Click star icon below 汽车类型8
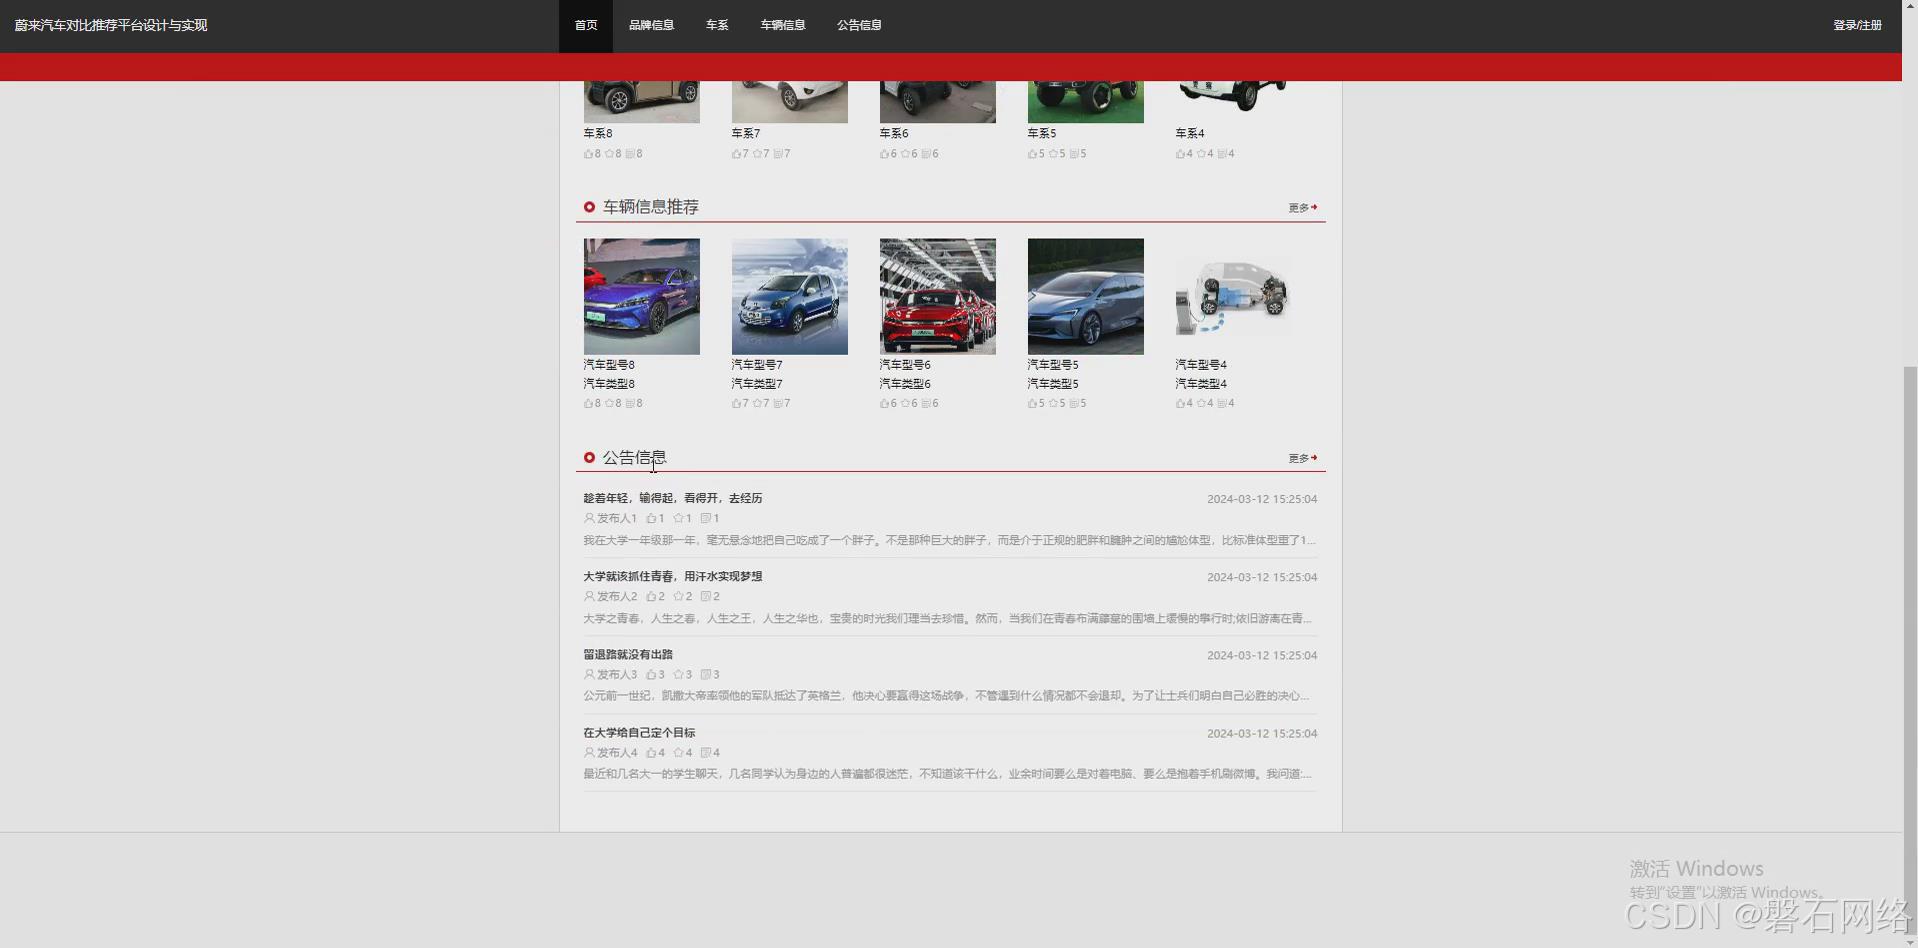The image size is (1918, 948). click(609, 404)
